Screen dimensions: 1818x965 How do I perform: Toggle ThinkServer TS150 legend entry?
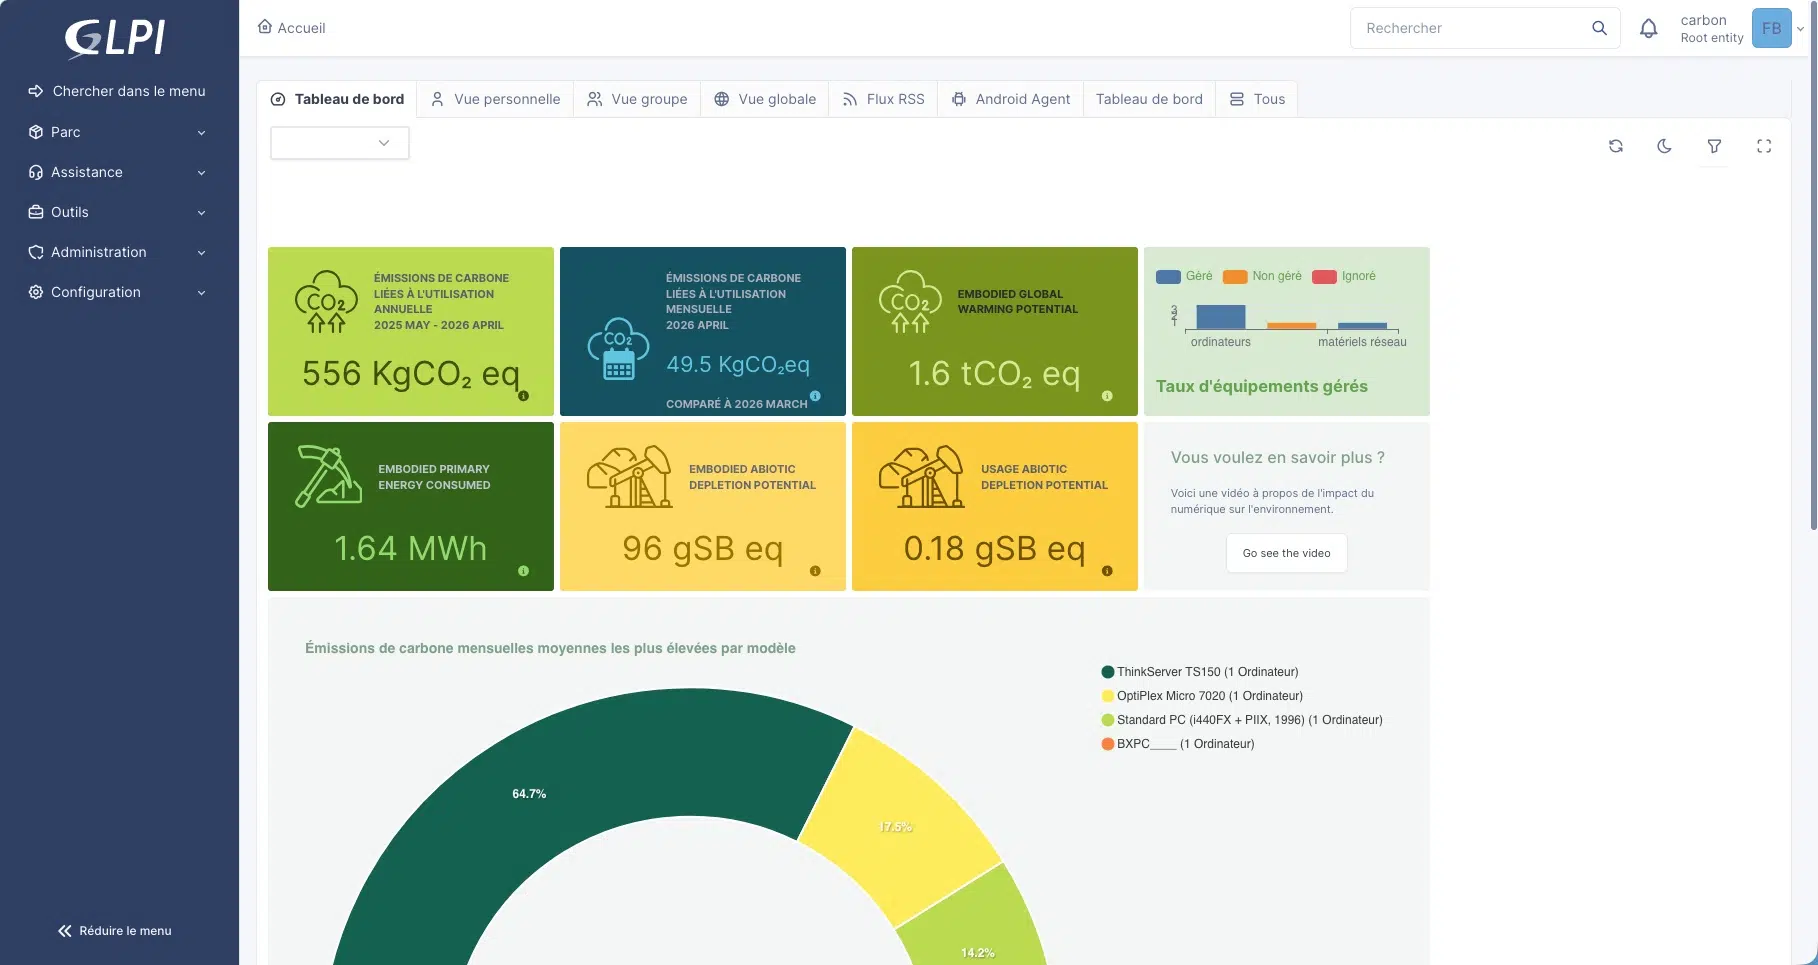(1200, 672)
